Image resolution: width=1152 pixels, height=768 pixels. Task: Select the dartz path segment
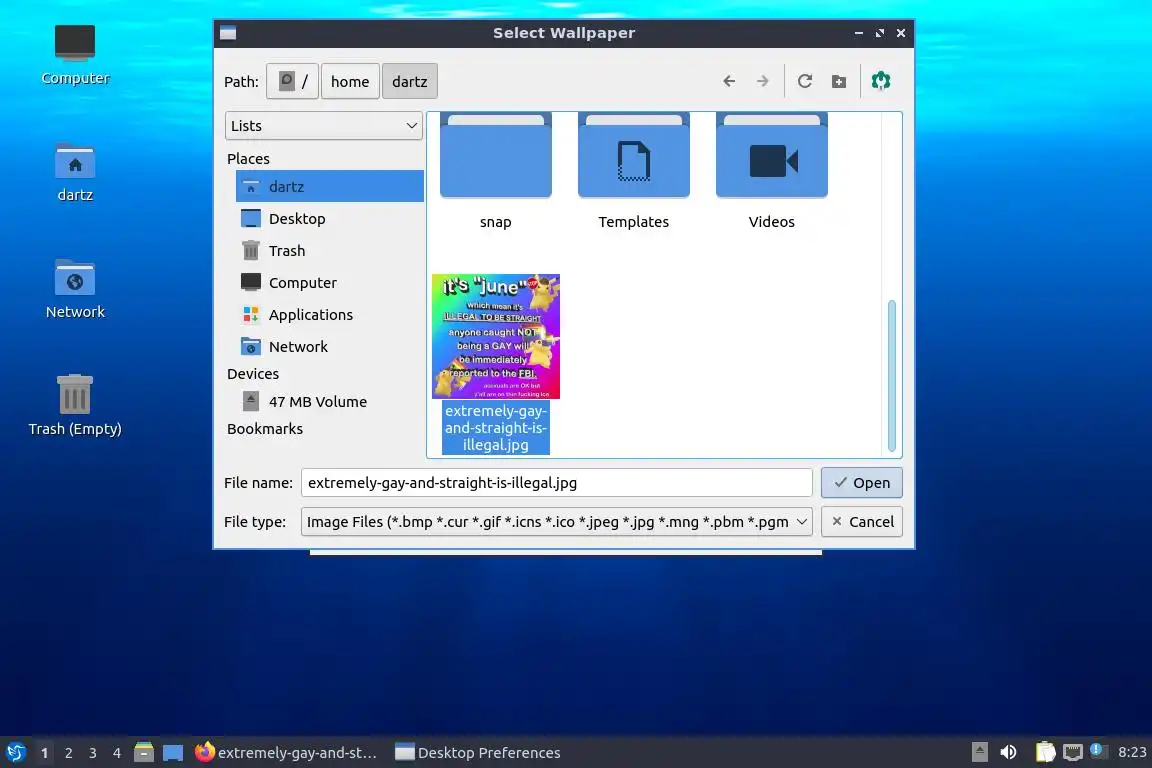pyautogui.click(x=409, y=81)
